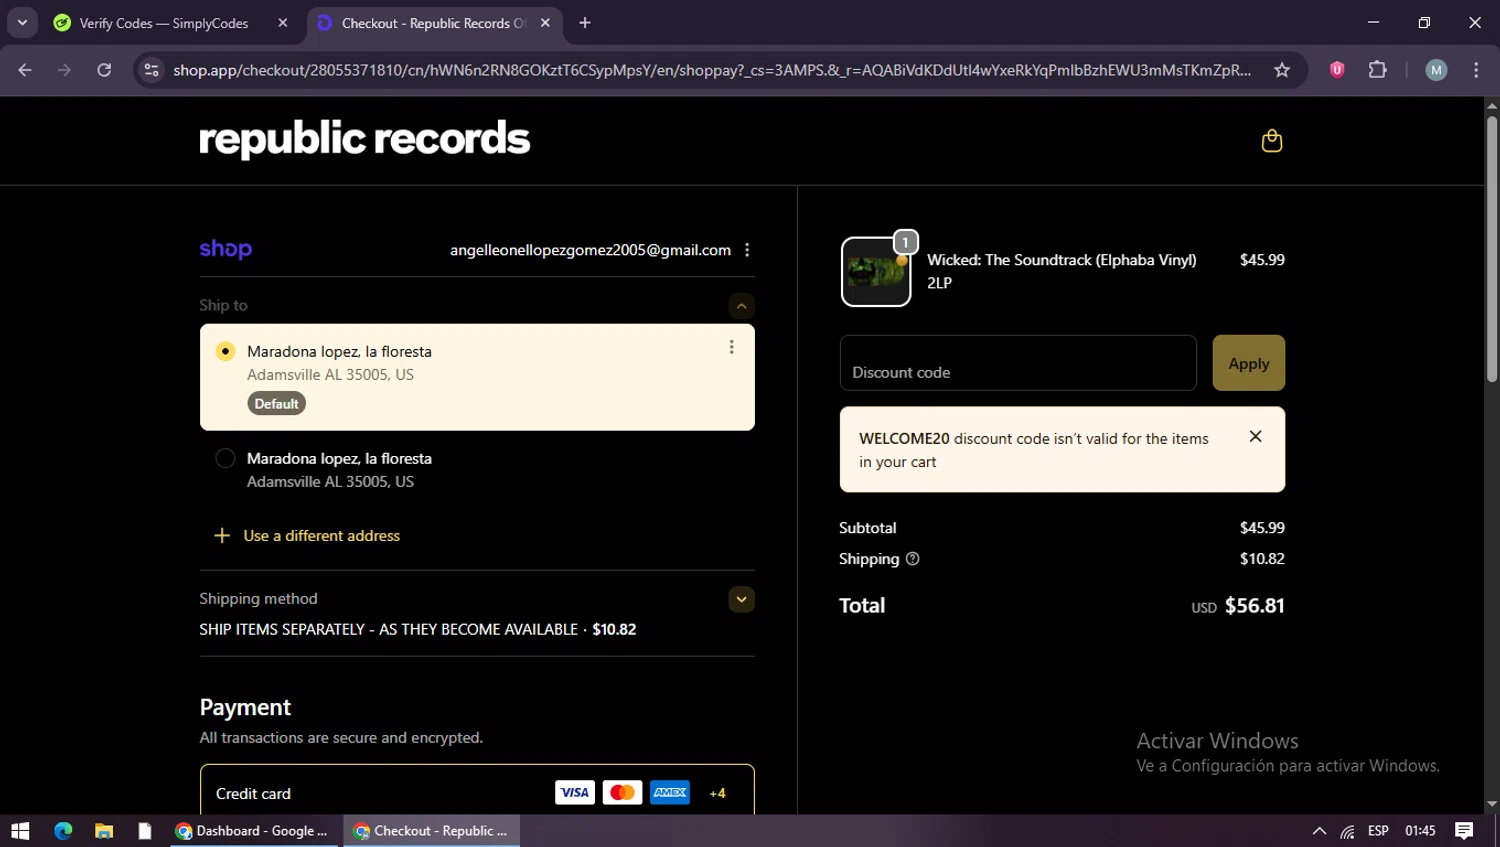Open File Explorer from taskbar

104,831
